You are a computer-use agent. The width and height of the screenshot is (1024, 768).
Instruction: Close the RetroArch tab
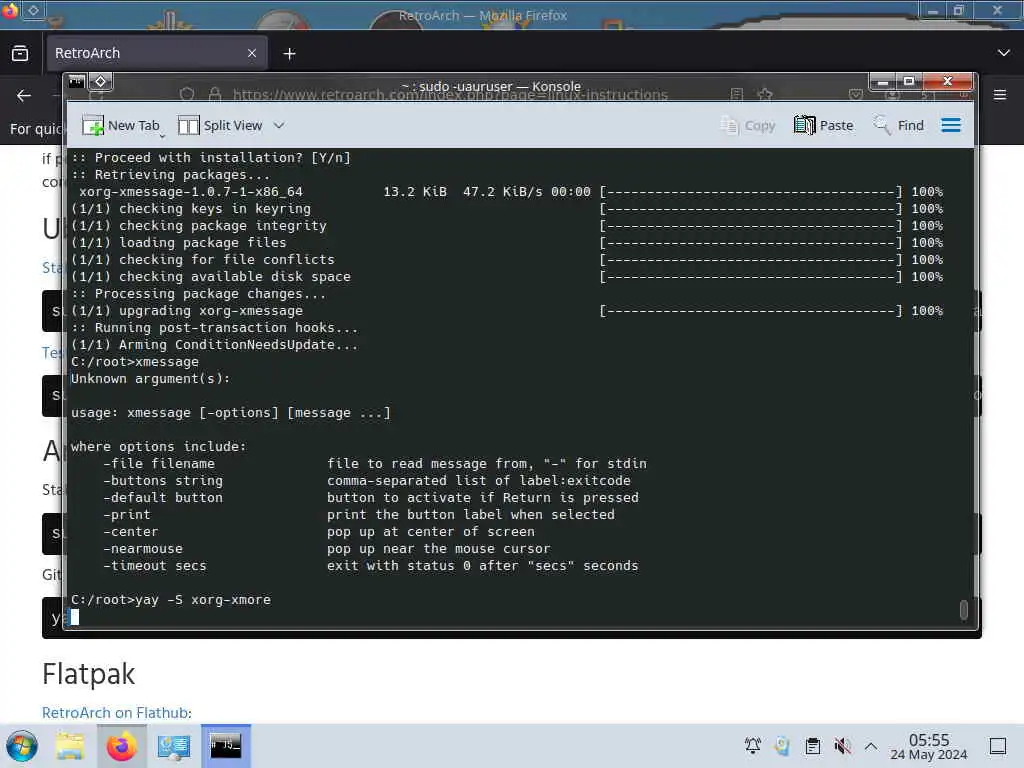(252, 53)
